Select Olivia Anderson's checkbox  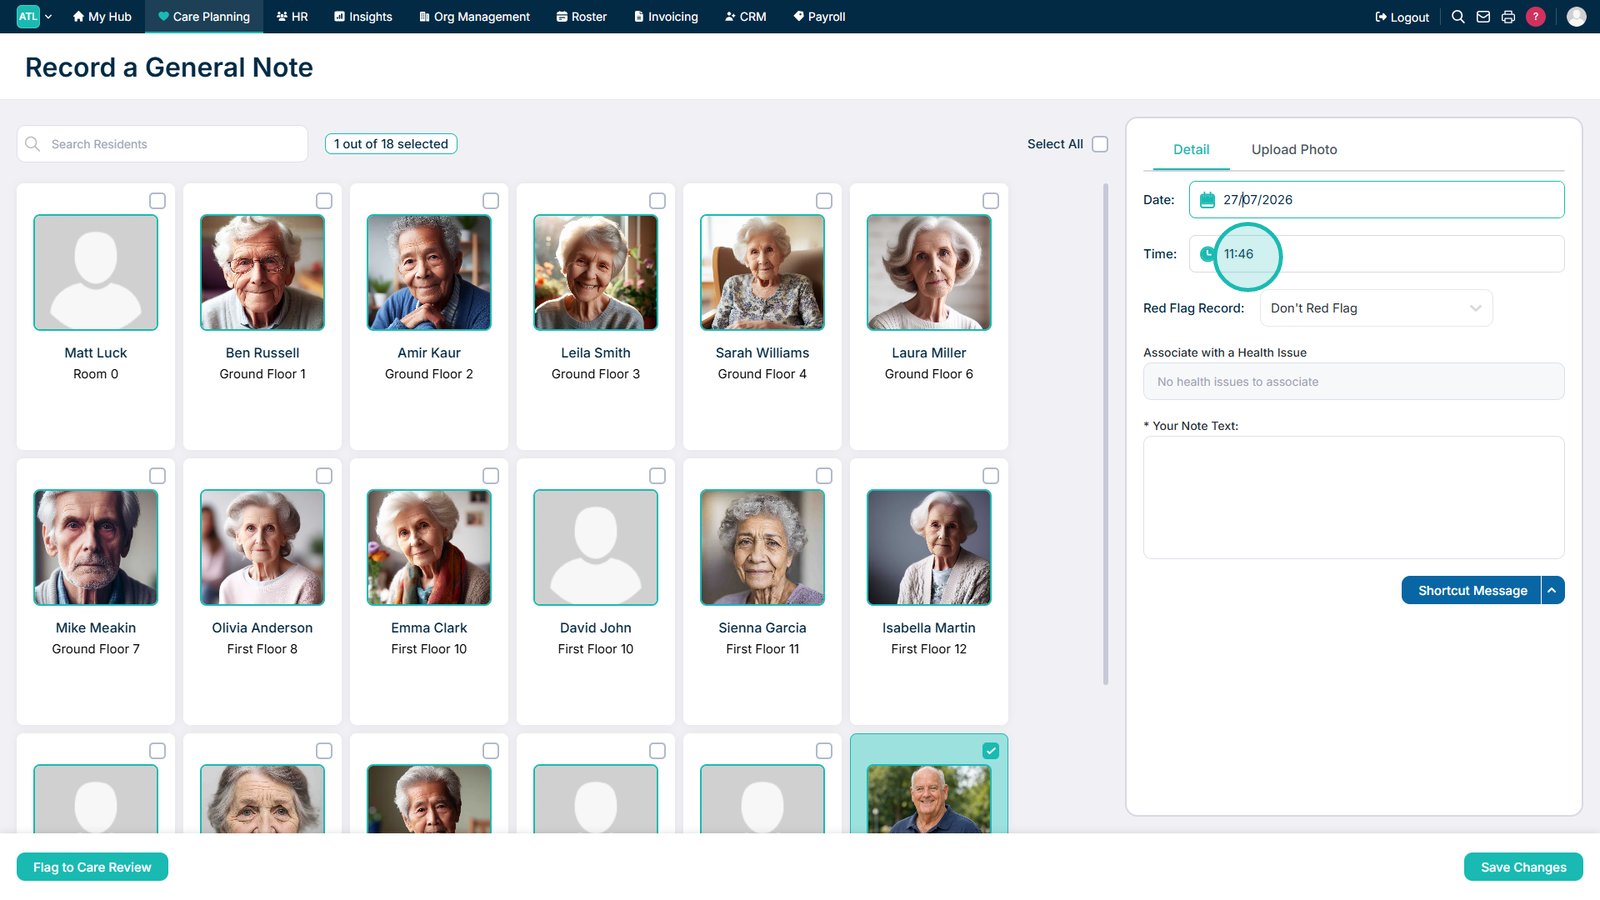[x=324, y=476]
